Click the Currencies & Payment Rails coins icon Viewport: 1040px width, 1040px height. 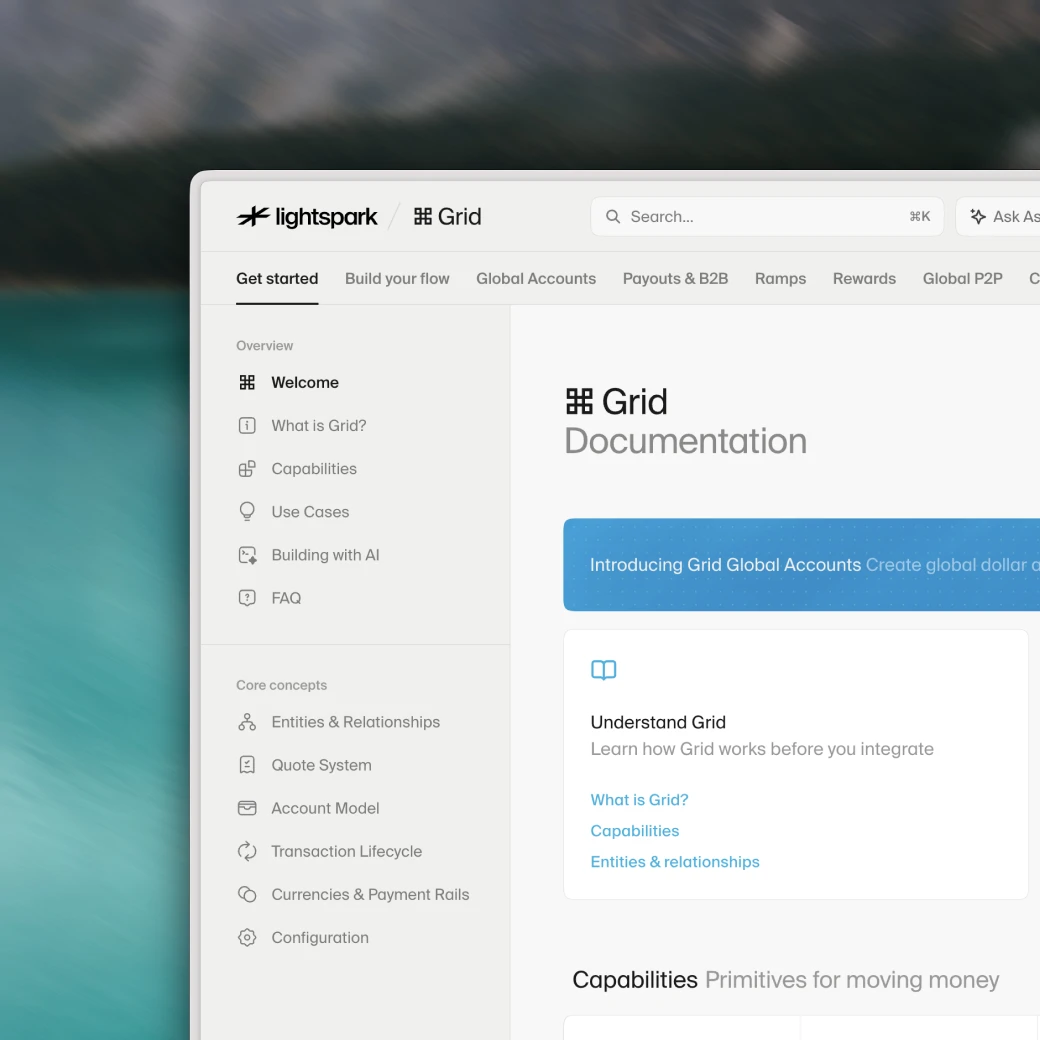[247, 895]
